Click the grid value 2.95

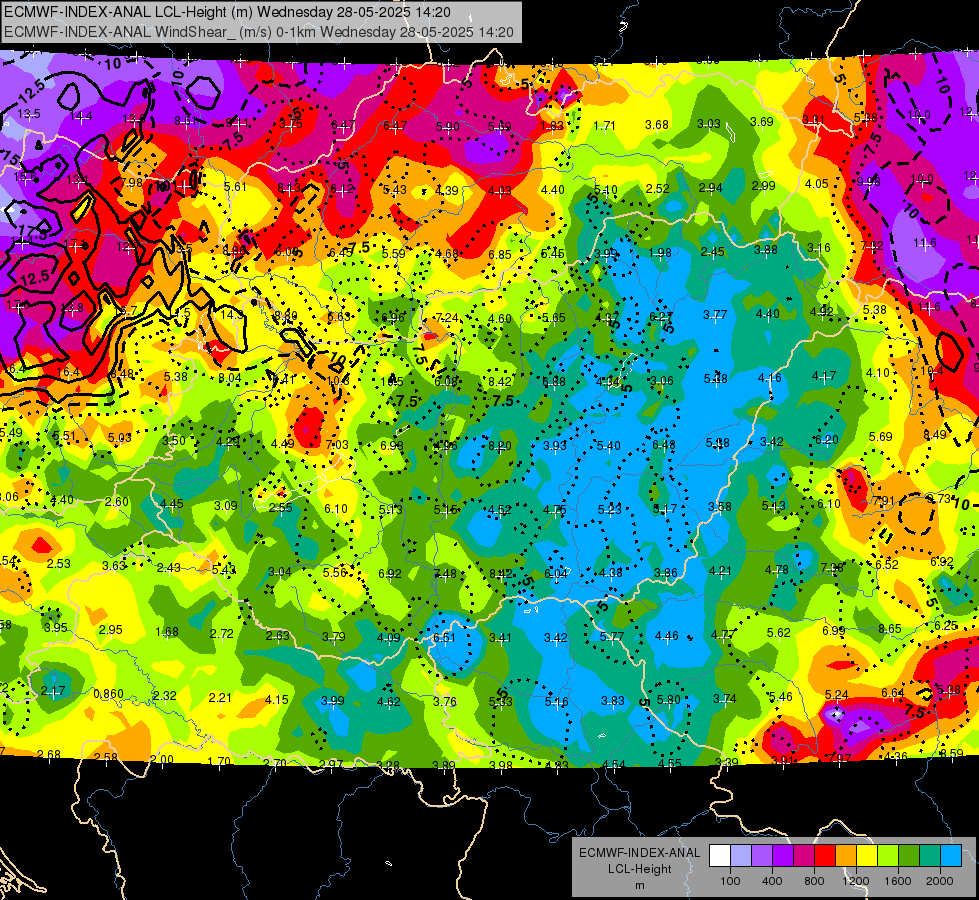[x=111, y=630]
